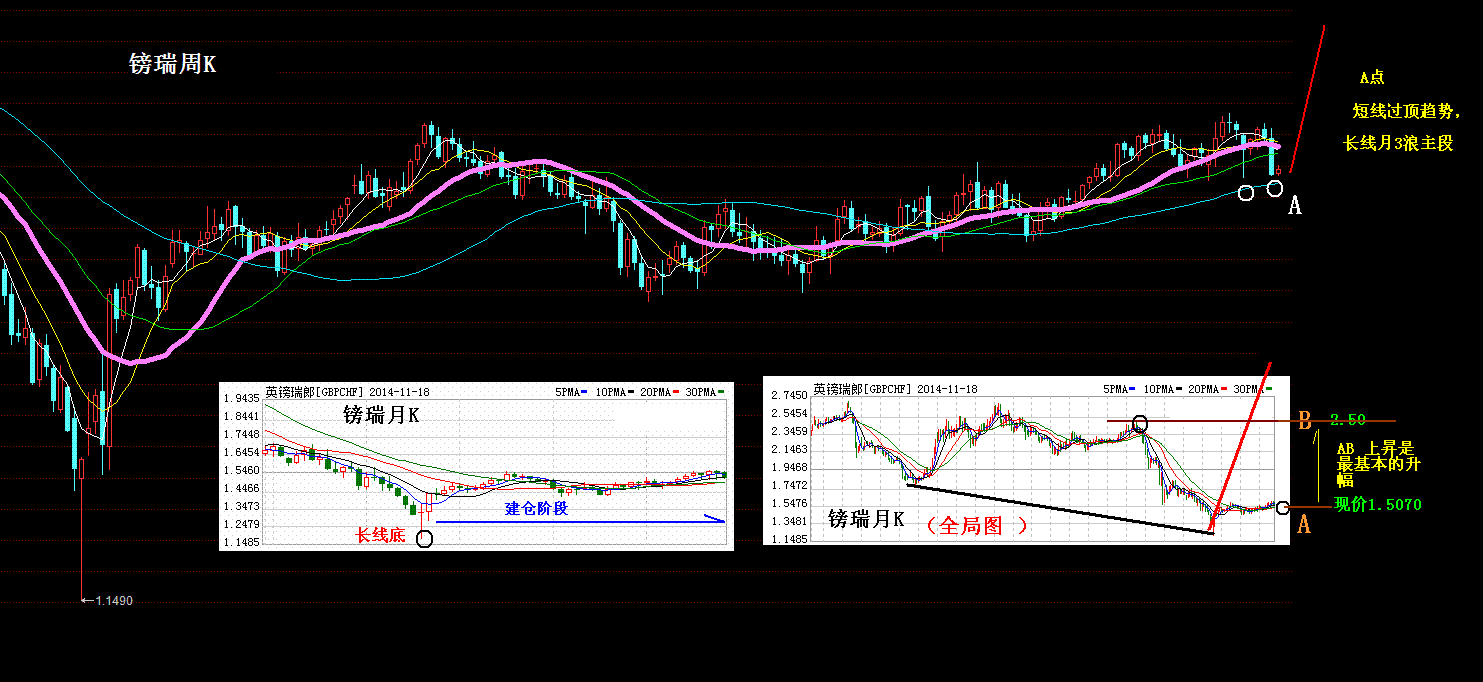This screenshot has height=682, width=1483.
Task: Click 10PMA legend in the 建仓阶段 inset
Action: pyautogui.click(x=617, y=393)
